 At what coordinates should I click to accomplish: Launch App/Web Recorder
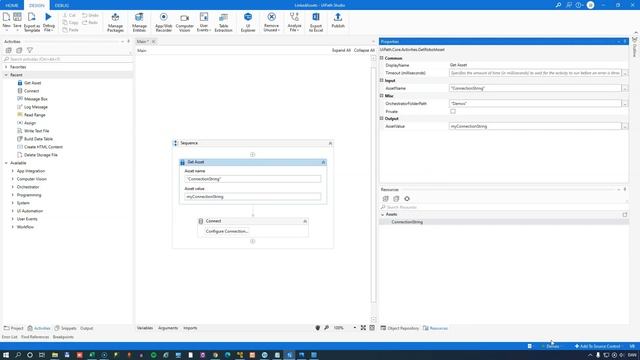(164, 22)
